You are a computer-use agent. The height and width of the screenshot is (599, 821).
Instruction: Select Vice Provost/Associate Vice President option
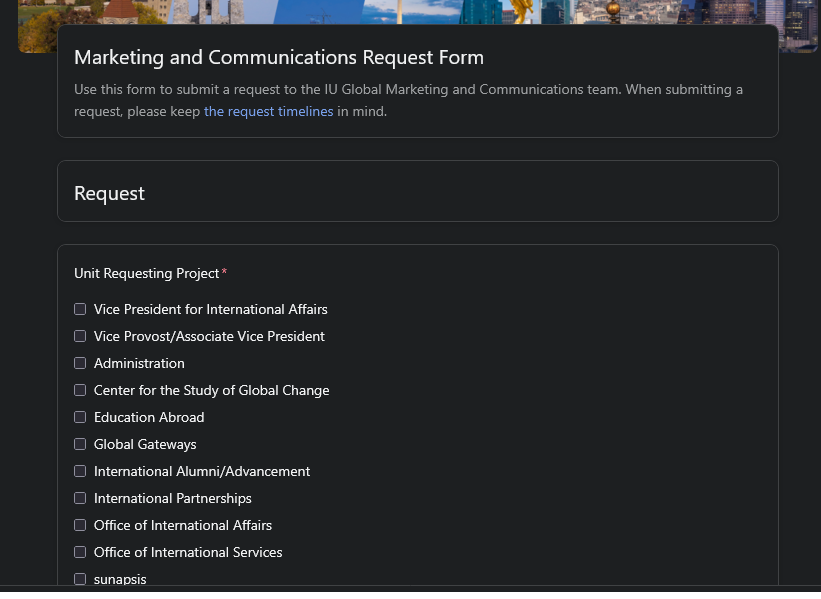pyautogui.click(x=80, y=336)
